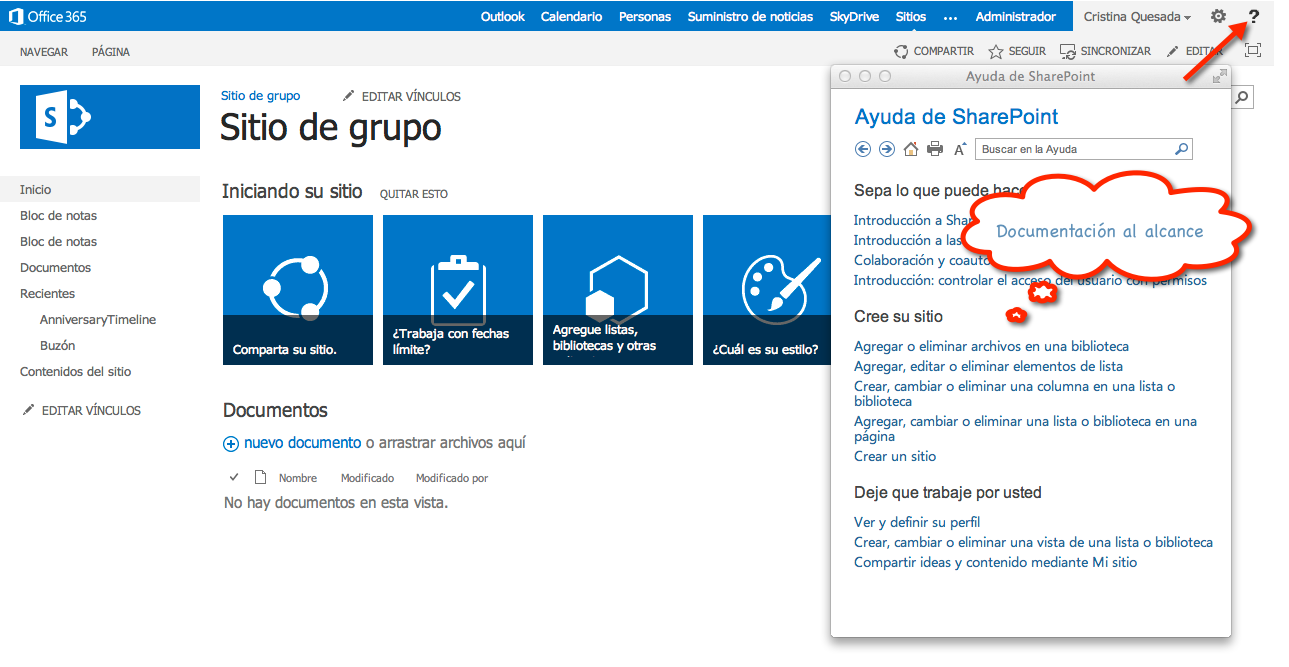Click the SEGUIR star to follow the site
Viewport: 1289px width, 667px height.
point(994,51)
